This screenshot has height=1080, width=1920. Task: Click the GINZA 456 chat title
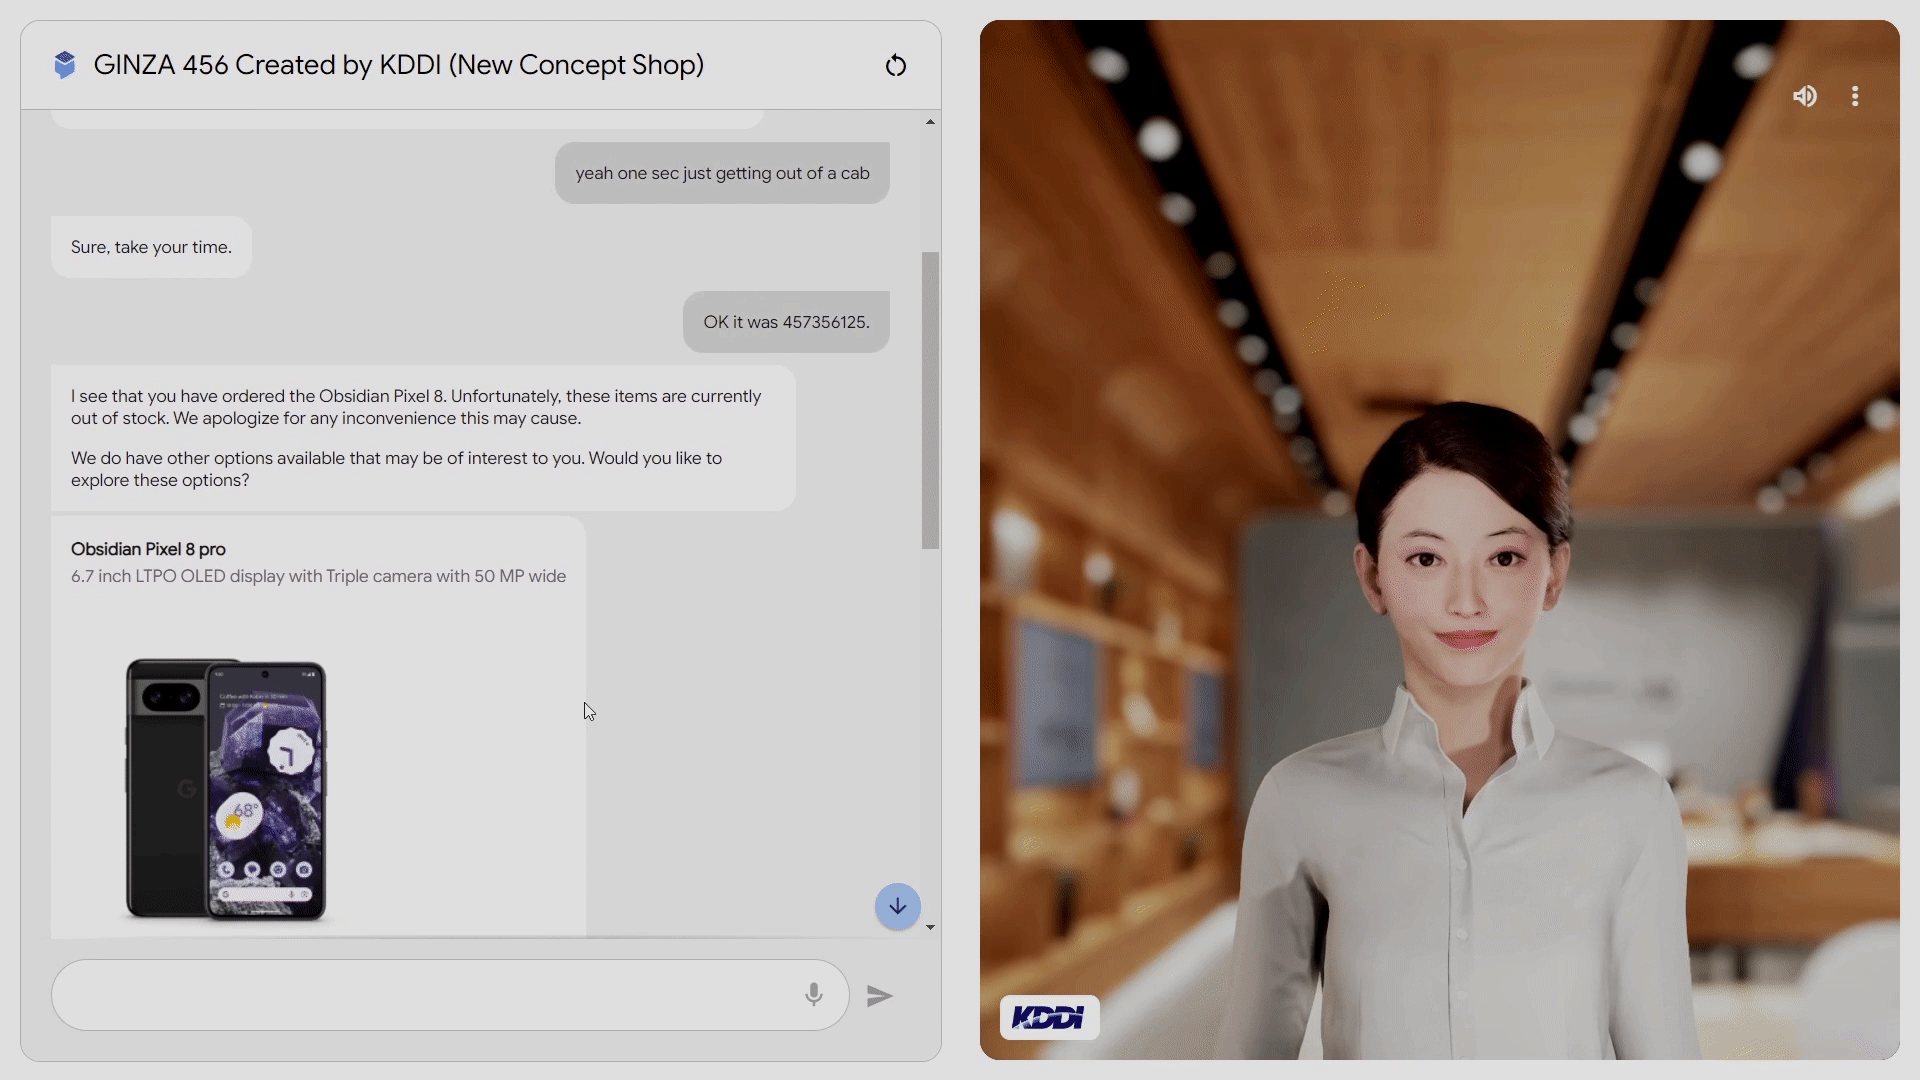pyautogui.click(x=399, y=65)
